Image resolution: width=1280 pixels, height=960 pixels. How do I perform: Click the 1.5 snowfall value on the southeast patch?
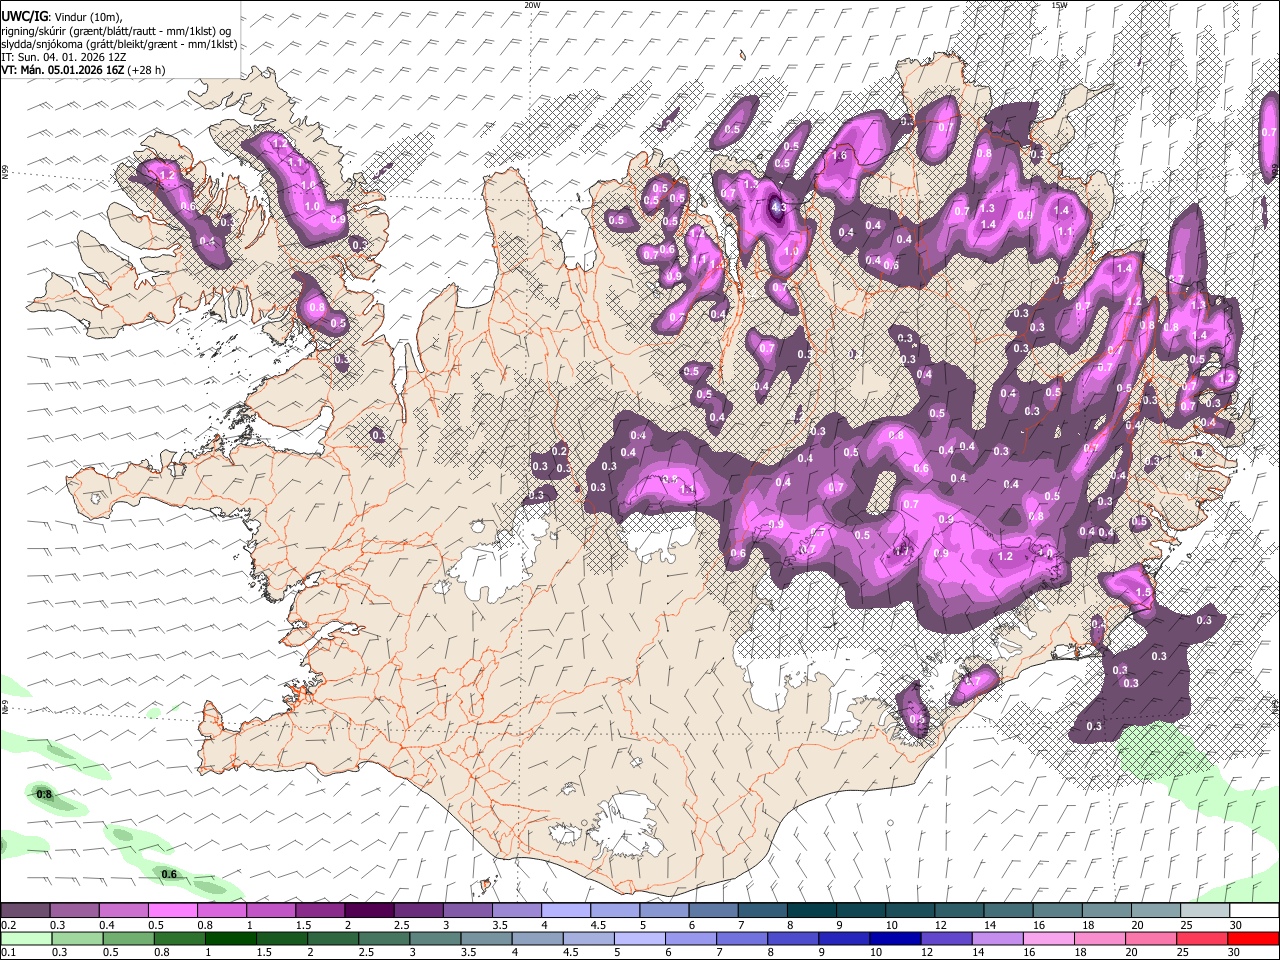(x=1144, y=593)
